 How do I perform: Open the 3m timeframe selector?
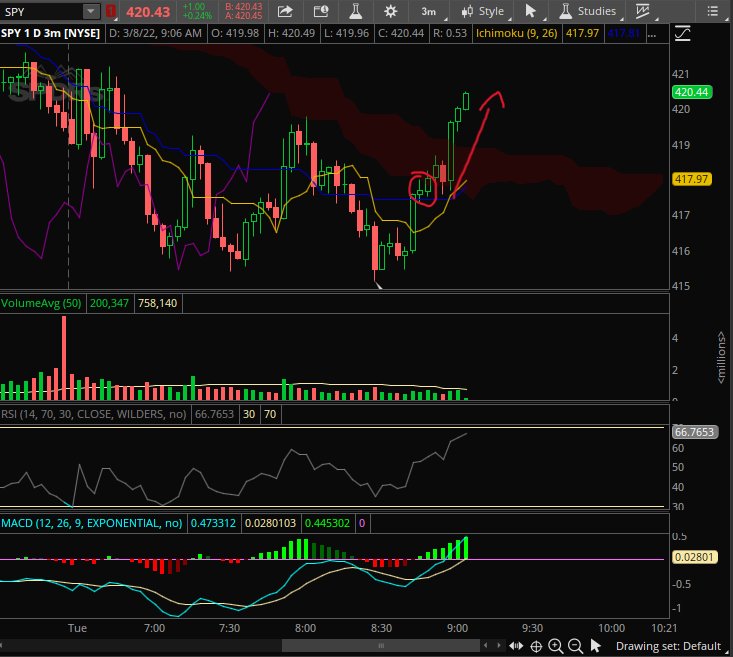[429, 12]
